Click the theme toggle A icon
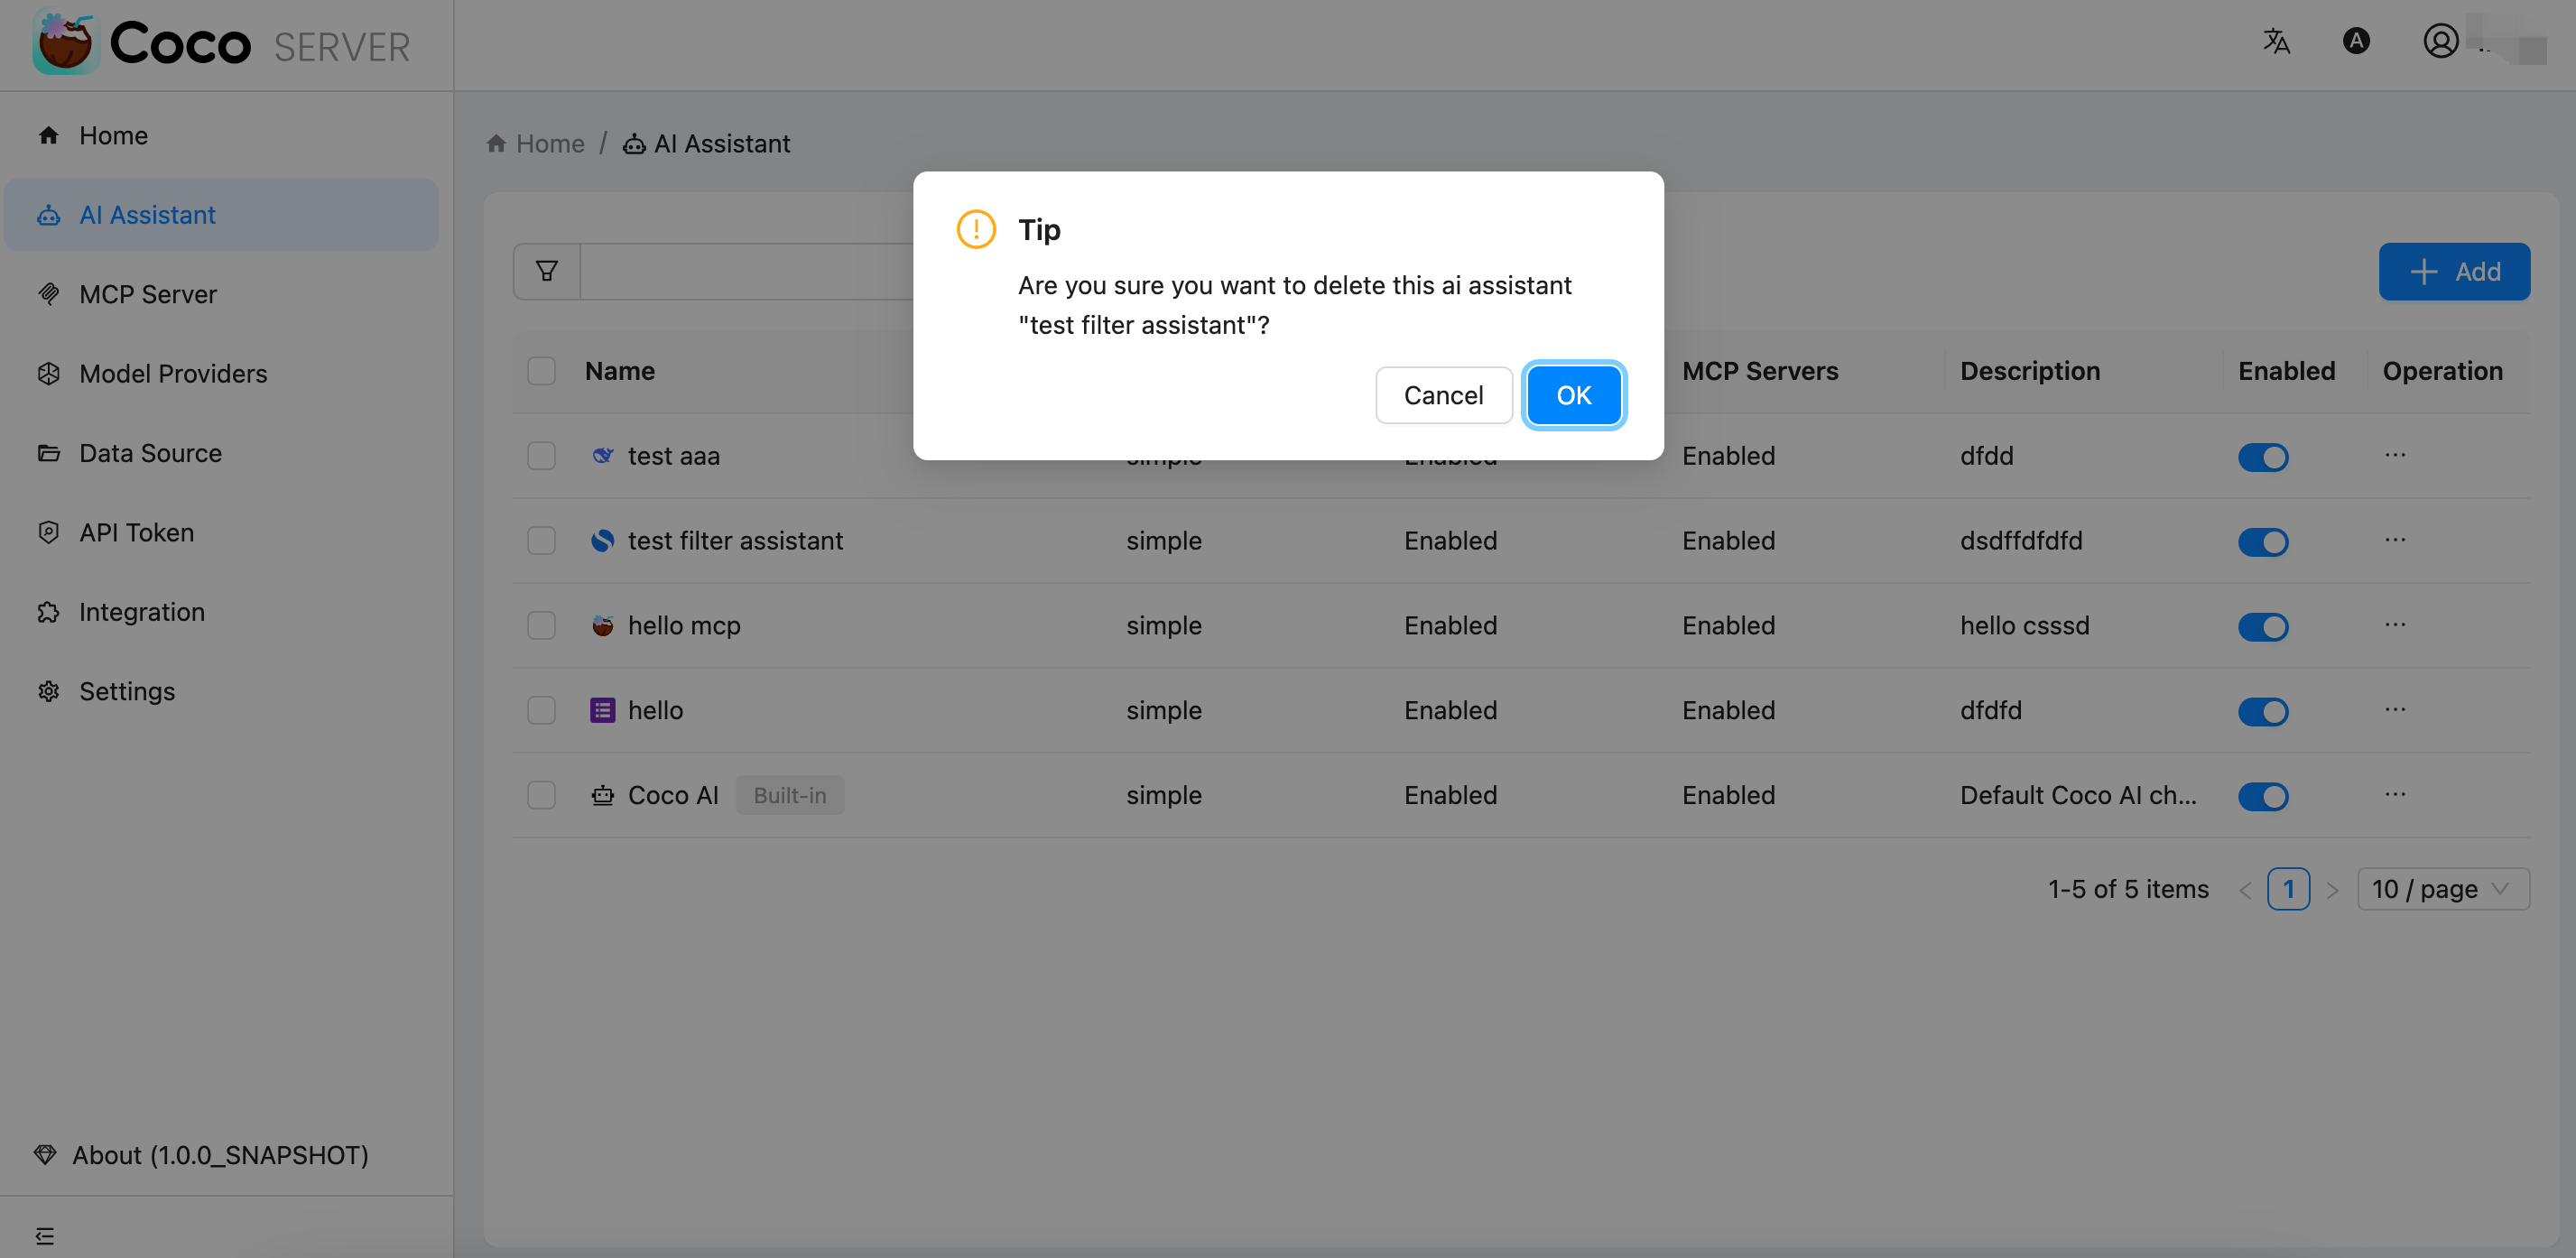The width and height of the screenshot is (2576, 1258). tap(2356, 41)
